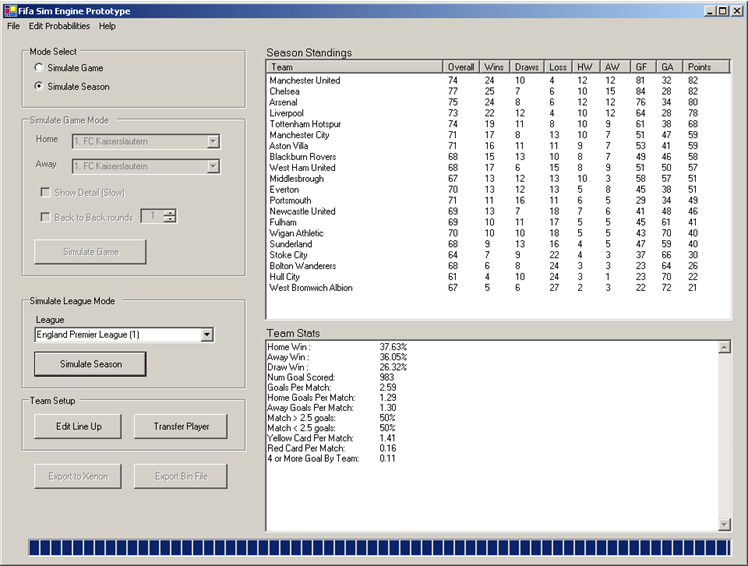This screenshot has width=748, height=566.
Task: Click the Num Goal Scored stat line
Action: (331, 377)
